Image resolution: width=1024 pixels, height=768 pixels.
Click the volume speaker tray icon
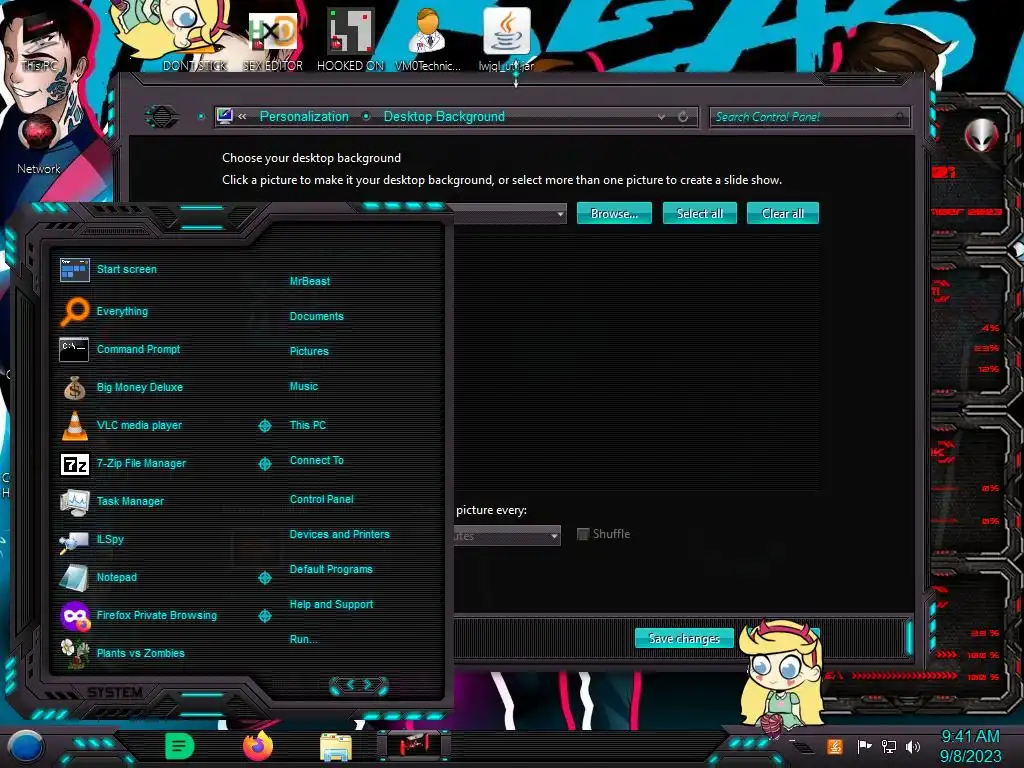[x=913, y=746]
